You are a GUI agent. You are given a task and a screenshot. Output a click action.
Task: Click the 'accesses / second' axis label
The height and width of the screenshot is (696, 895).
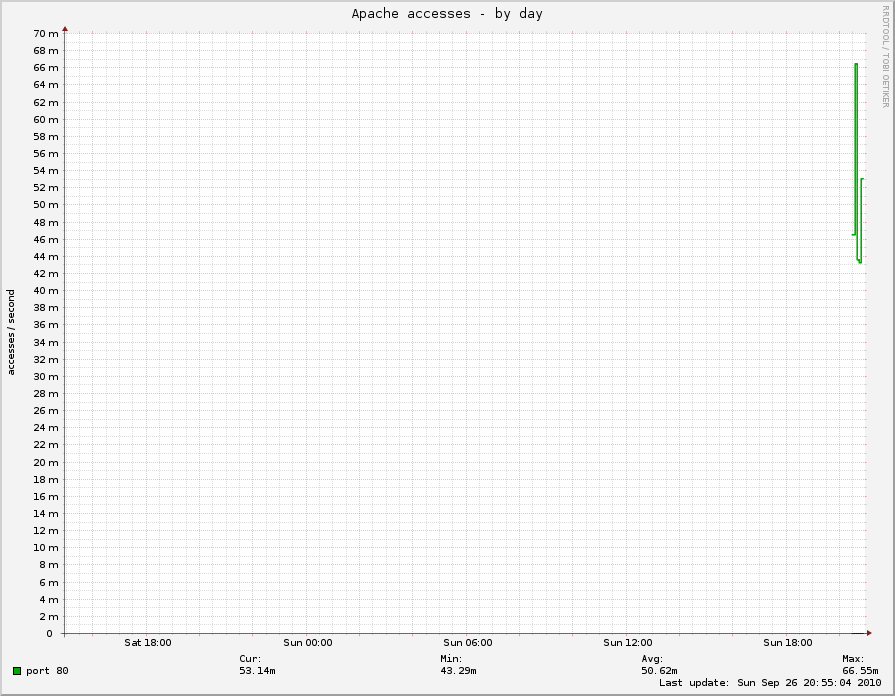(x=11, y=332)
